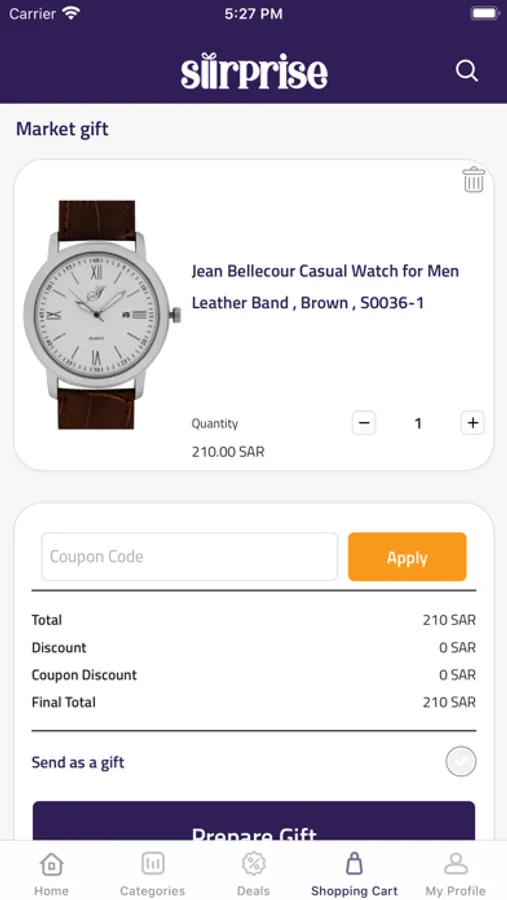
Task: Decrease quantity with the minus button
Action: point(363,423)
